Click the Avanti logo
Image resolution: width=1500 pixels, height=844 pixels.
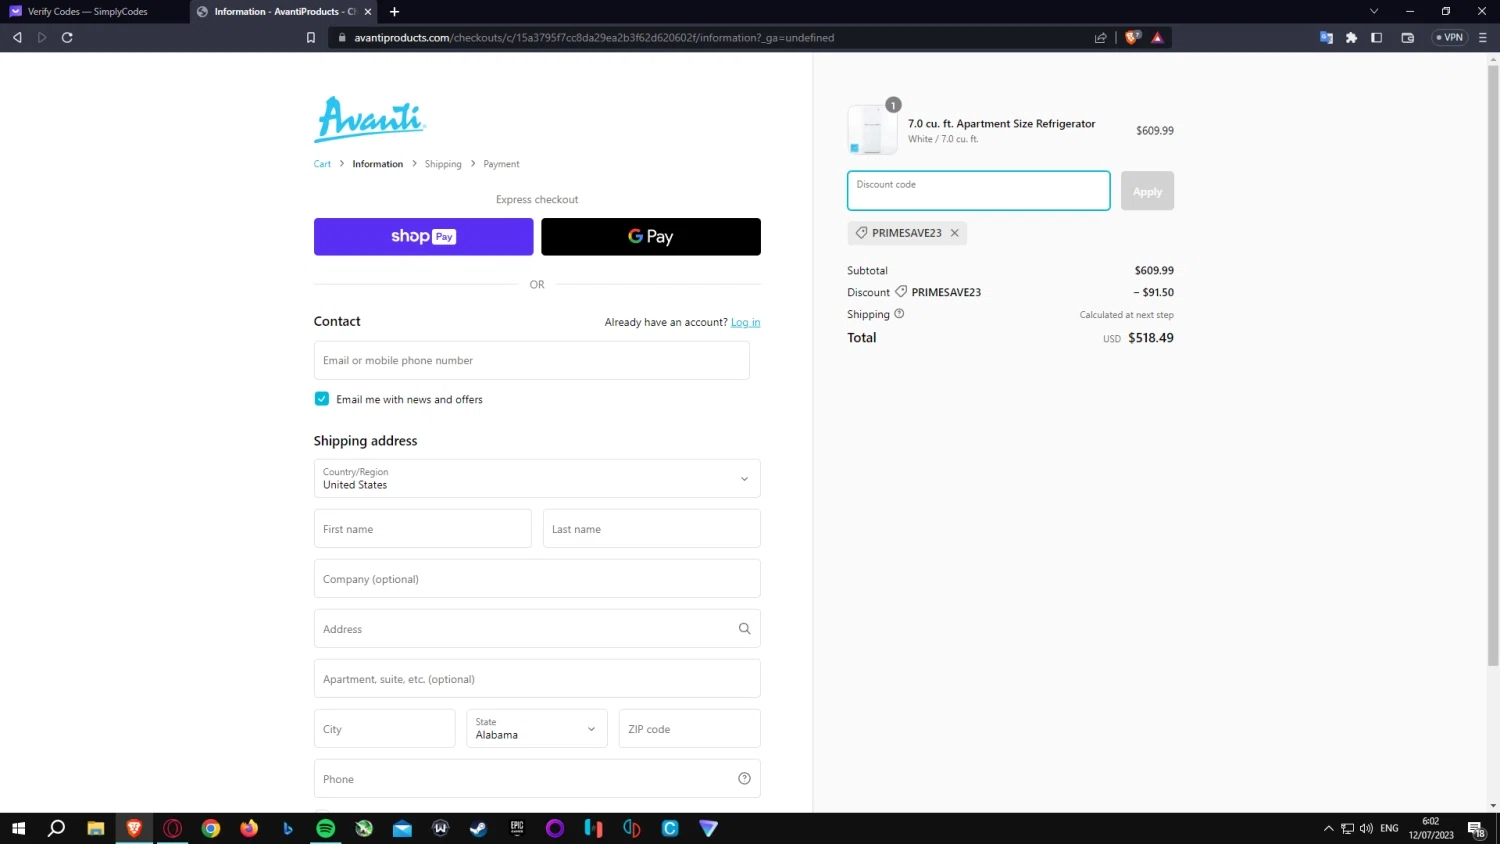tap(370, 119)
